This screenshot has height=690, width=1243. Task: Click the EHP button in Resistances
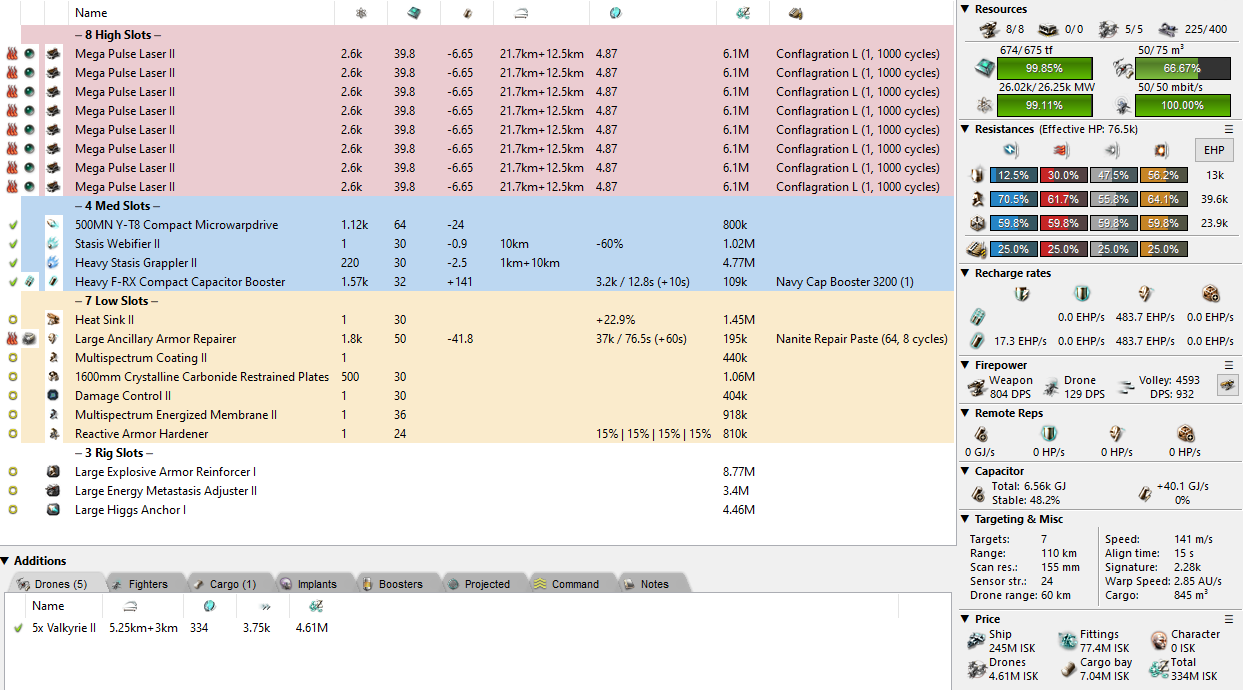pyautogui.click(x=1214, y=151)
